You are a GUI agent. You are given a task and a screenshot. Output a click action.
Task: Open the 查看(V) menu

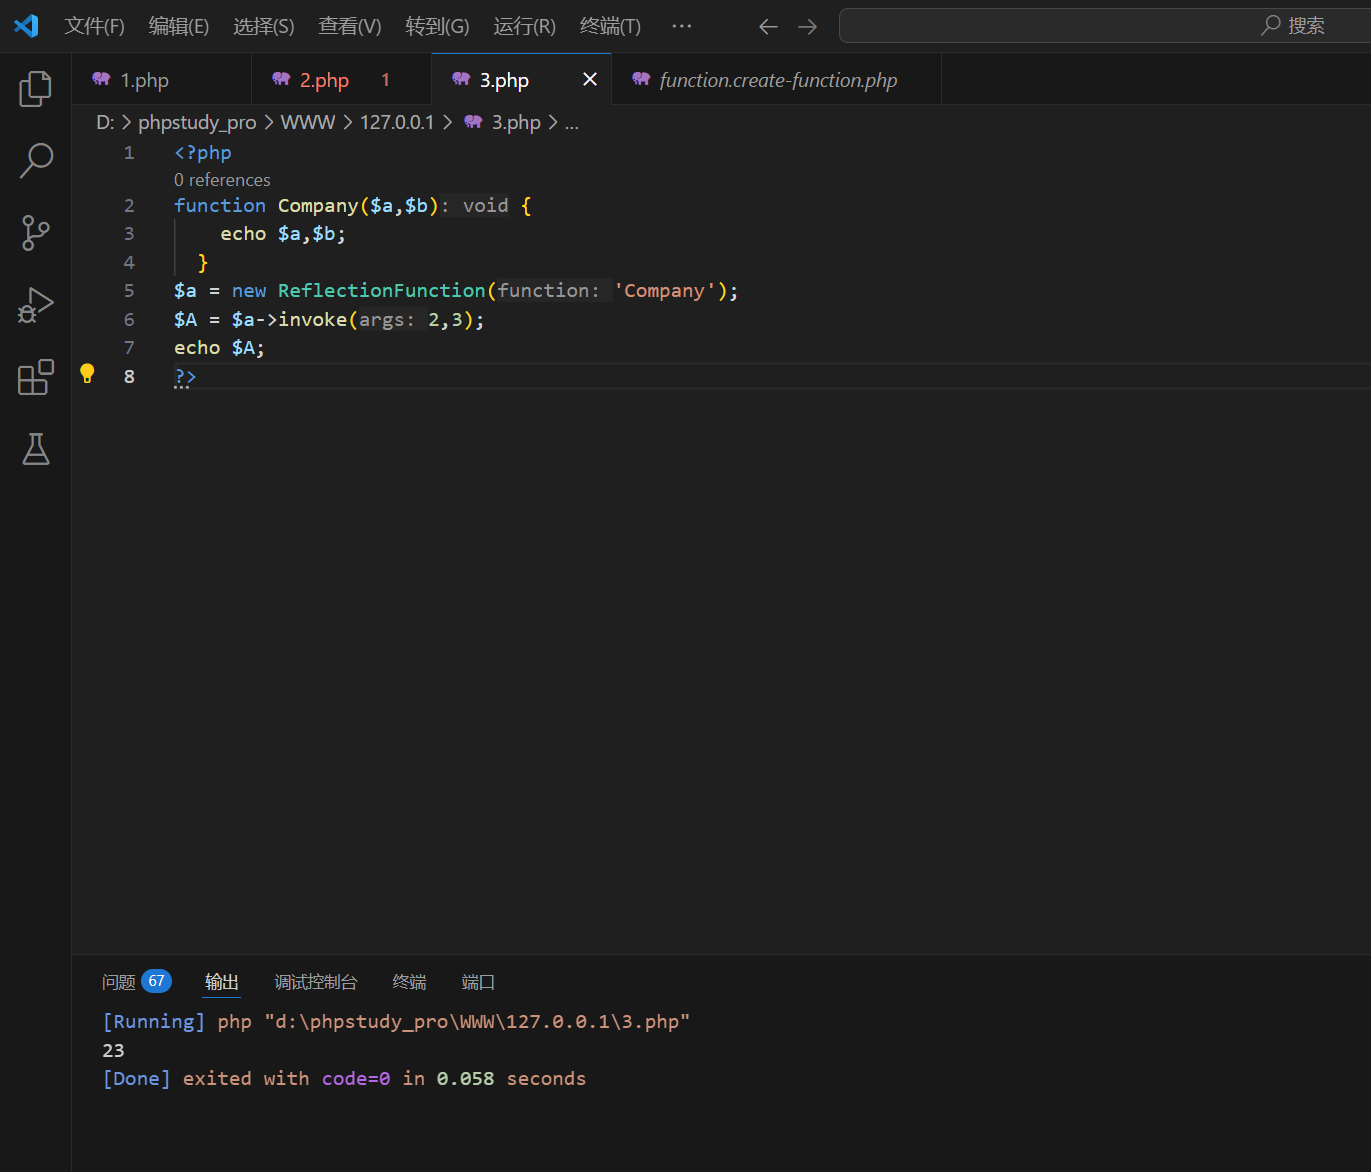(350, 26)
